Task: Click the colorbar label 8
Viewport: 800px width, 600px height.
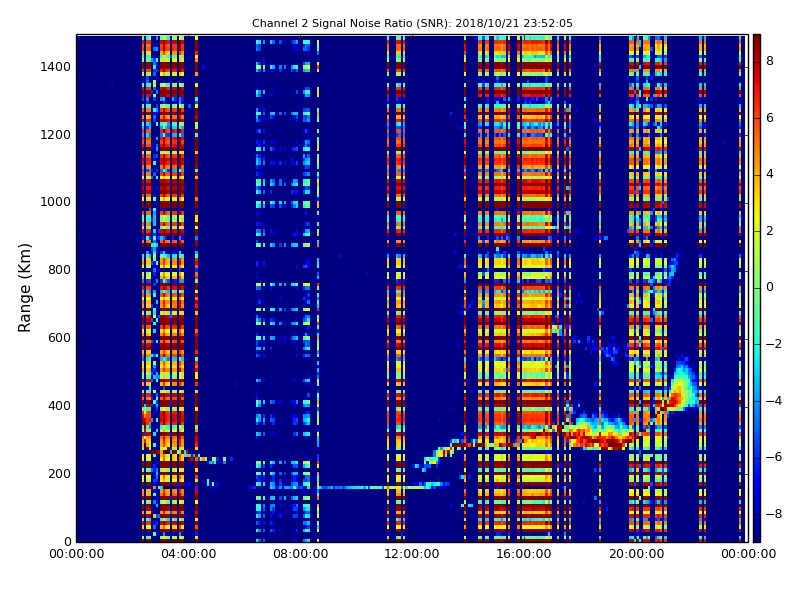Action: tap(770, 61)
